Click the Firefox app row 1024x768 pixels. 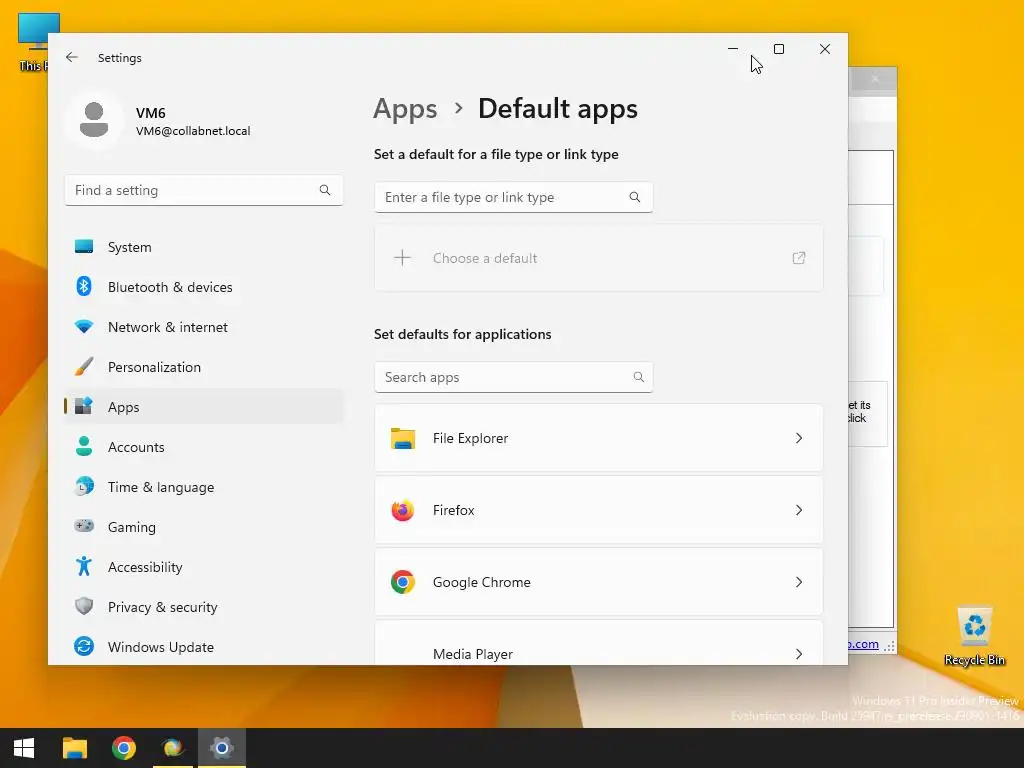pyautogui.click(x=598, y=510)
